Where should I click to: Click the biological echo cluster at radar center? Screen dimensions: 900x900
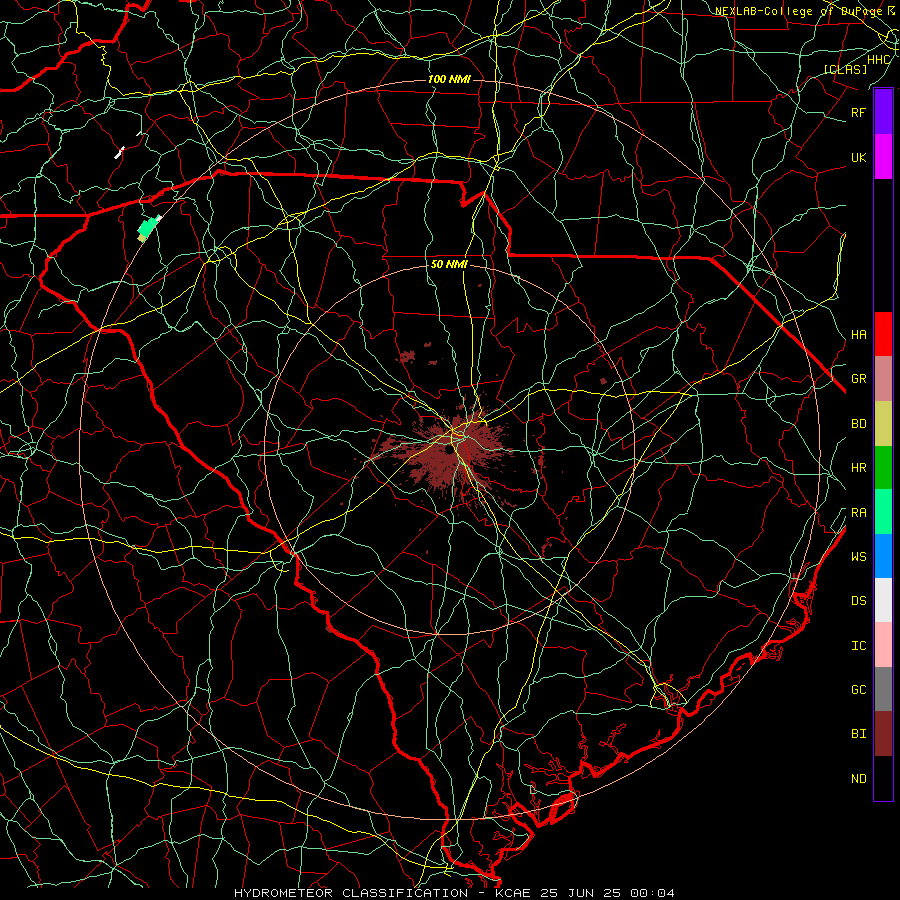453,451
